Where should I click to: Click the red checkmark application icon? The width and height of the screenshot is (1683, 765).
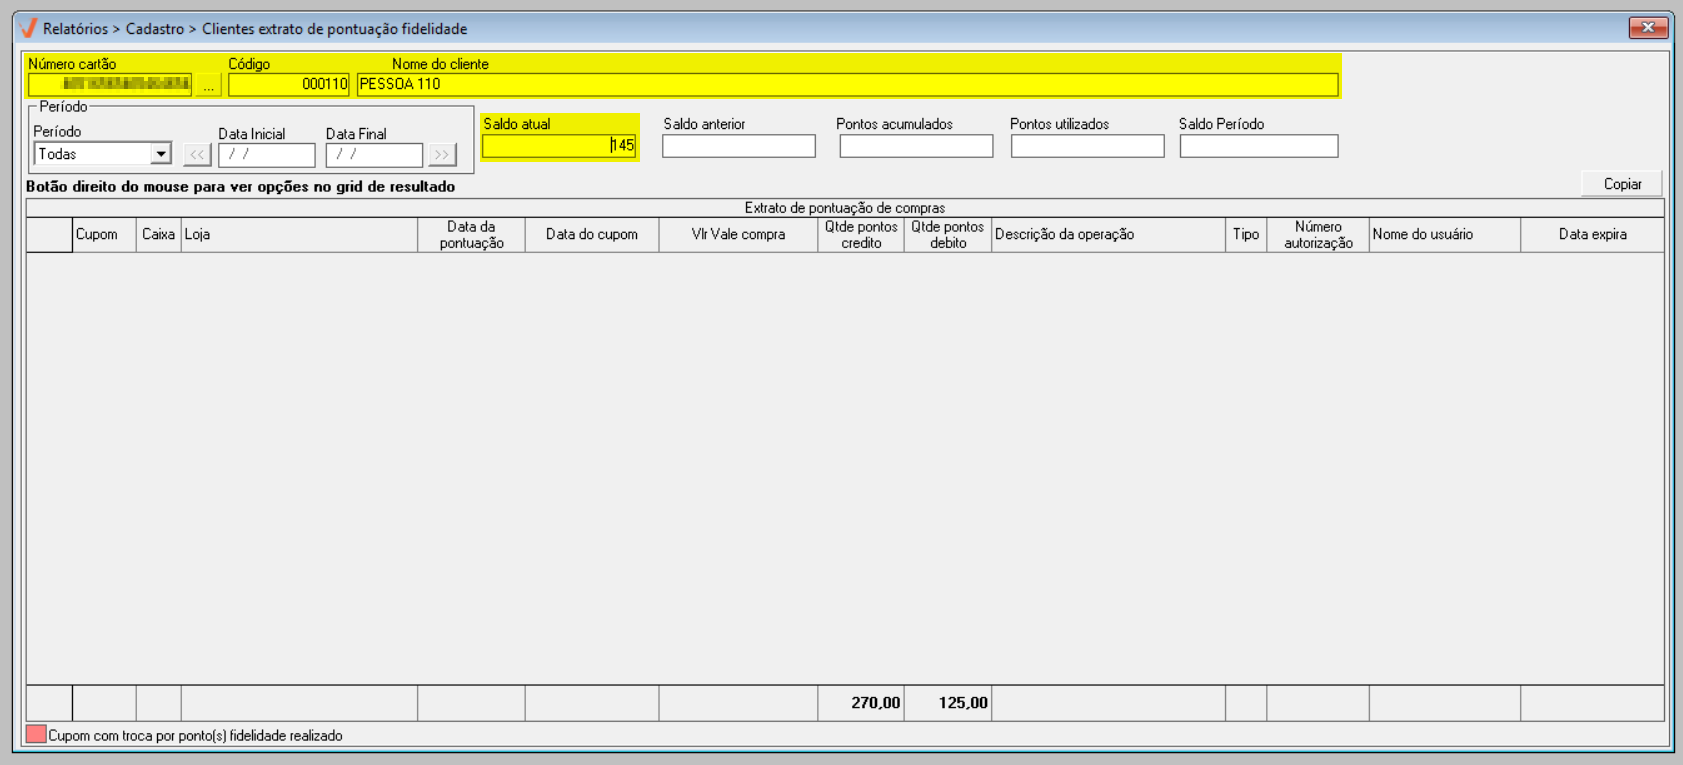(x=28, y=28)
